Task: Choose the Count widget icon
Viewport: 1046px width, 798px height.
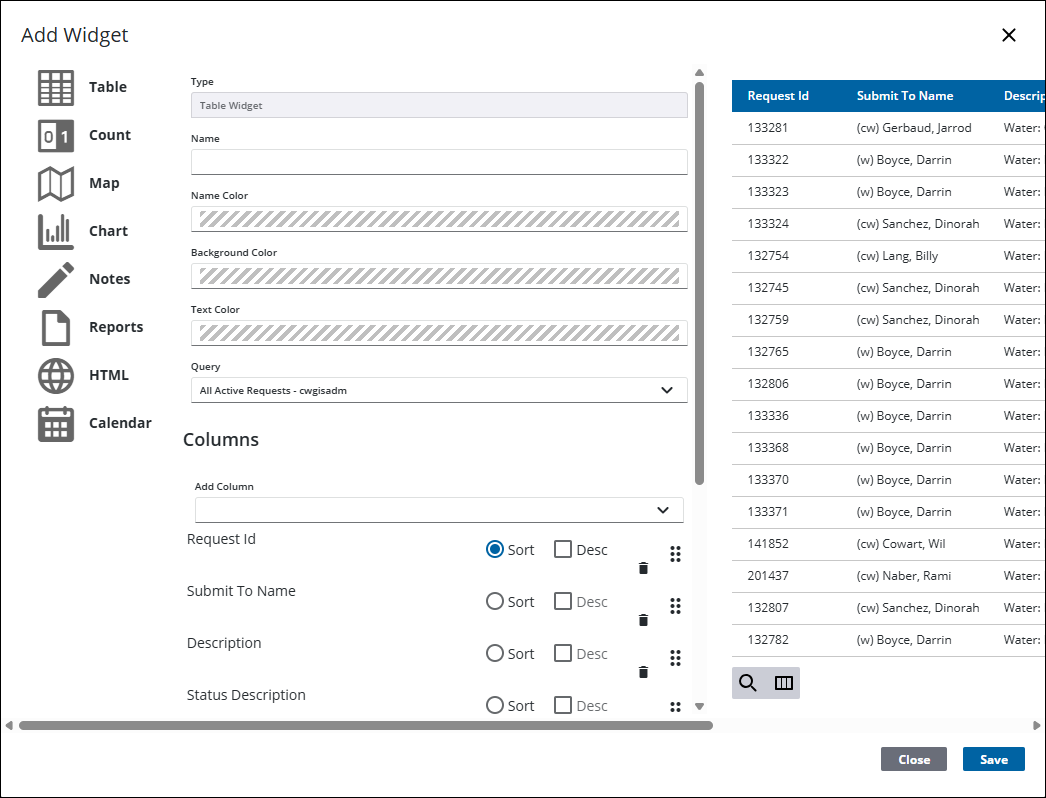Action: [56, 135]
